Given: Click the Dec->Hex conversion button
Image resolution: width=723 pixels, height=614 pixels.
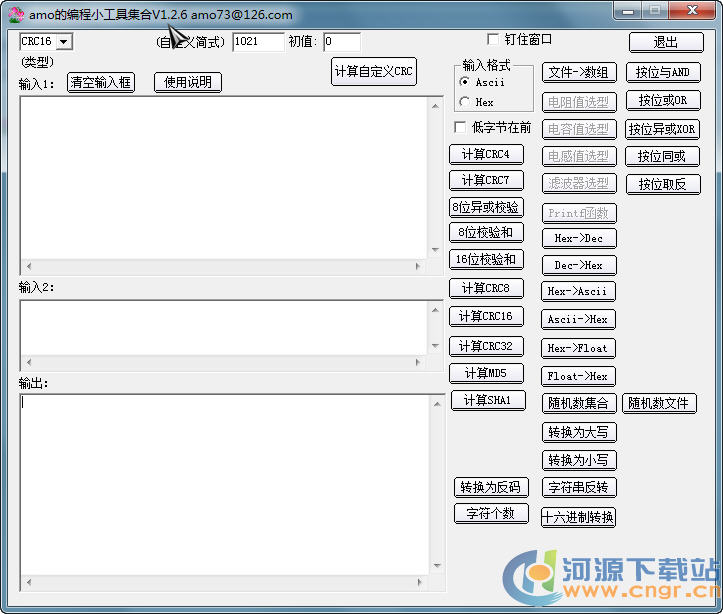Looking at the screenshot, I should (579, 266).
